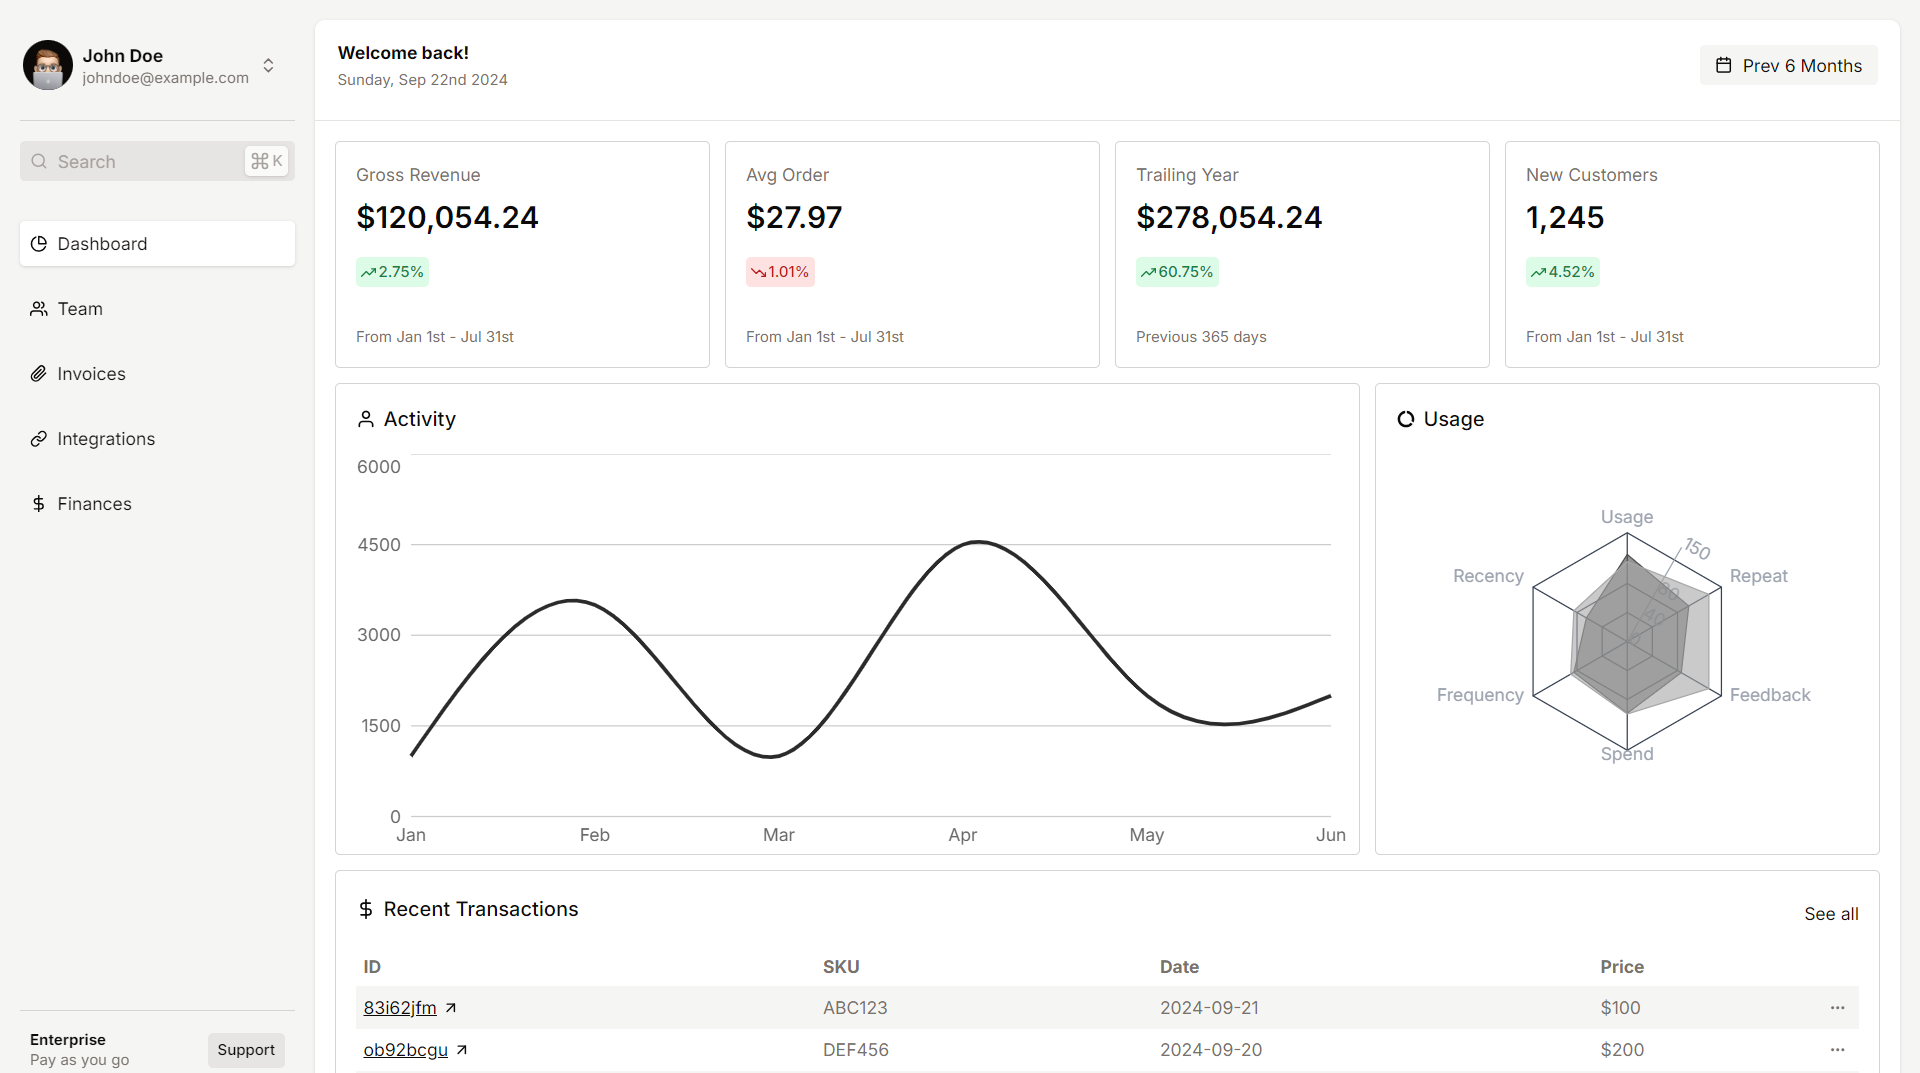Open the Dashboard menu item
The height and width of the screenshot is (1073, 1920).
coord(157,244)
